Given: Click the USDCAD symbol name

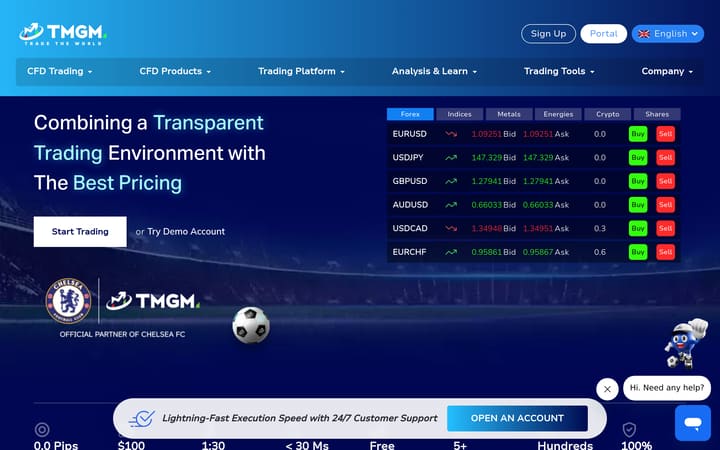Looking at the screenshot, I should (x=410, y=228).
